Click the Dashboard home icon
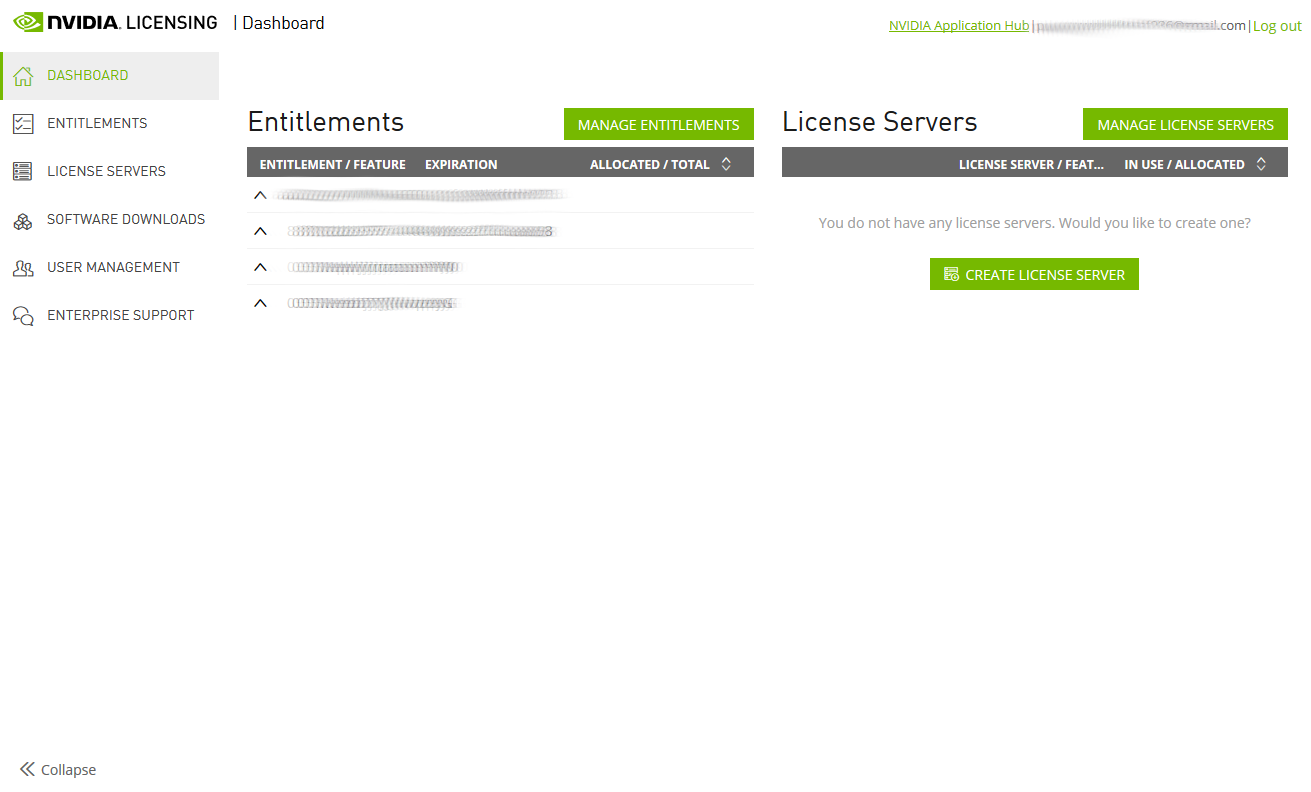The height and width of the screenshot is (792, 1311). pos(23,76)
